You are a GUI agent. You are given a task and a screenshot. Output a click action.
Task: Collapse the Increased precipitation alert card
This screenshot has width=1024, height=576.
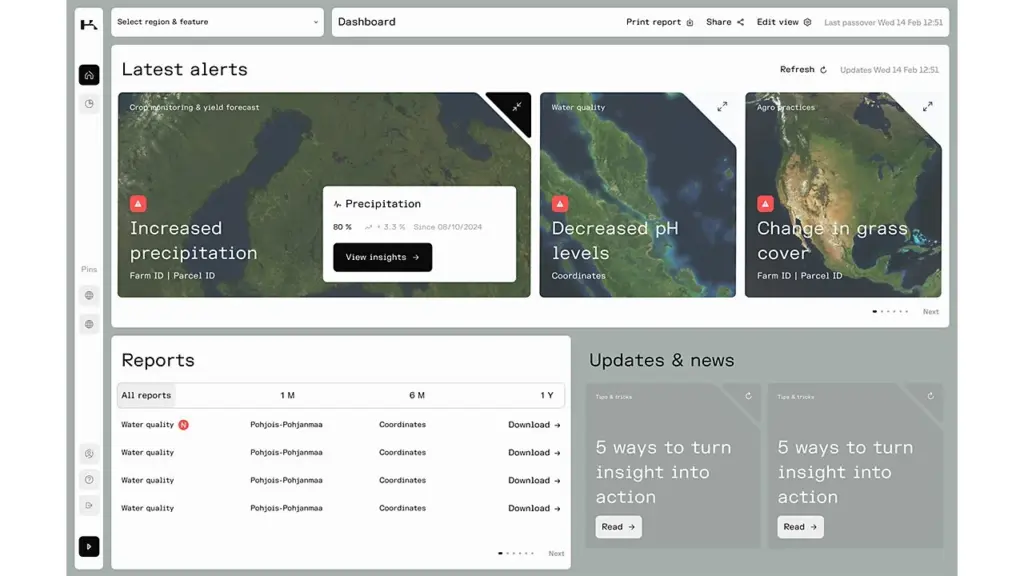tap(517, 107)
